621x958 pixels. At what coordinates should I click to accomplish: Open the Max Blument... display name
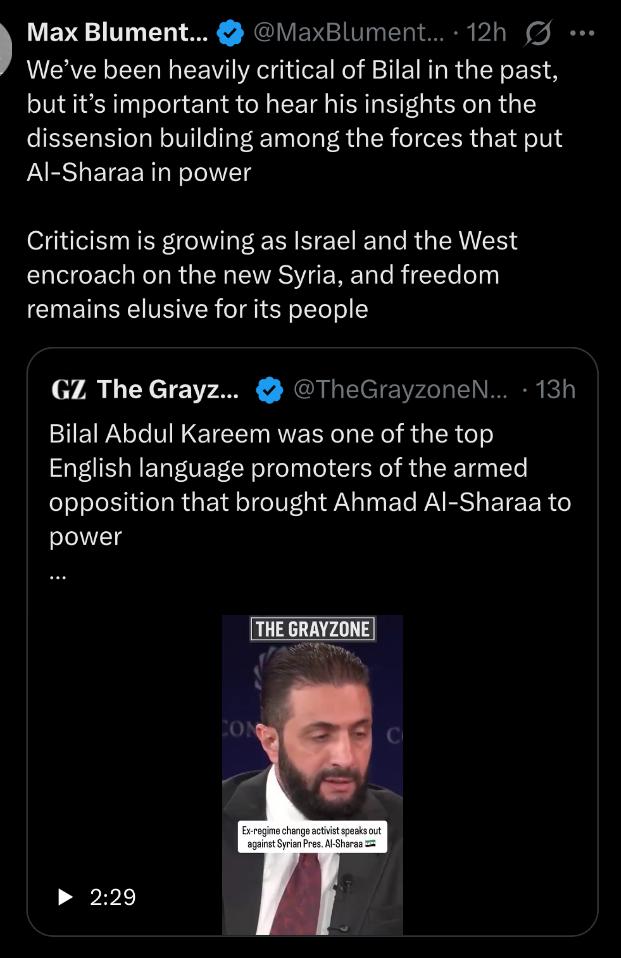point(117,33)
